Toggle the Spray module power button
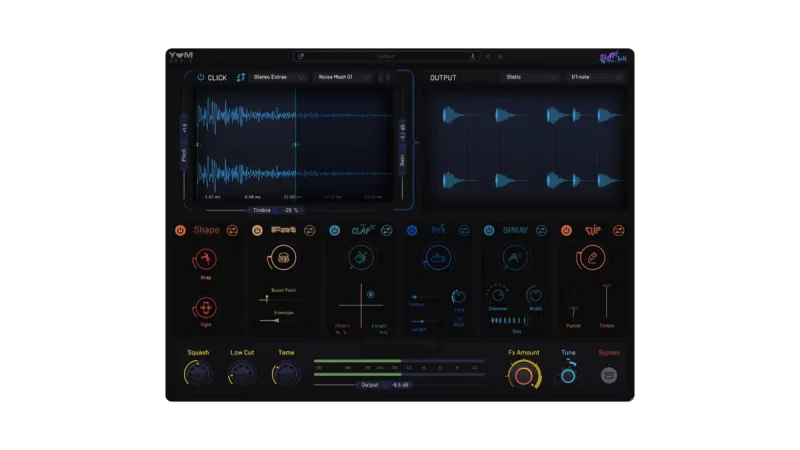Image resolution: width=800 pixels, height=450 pixels. 489,230
